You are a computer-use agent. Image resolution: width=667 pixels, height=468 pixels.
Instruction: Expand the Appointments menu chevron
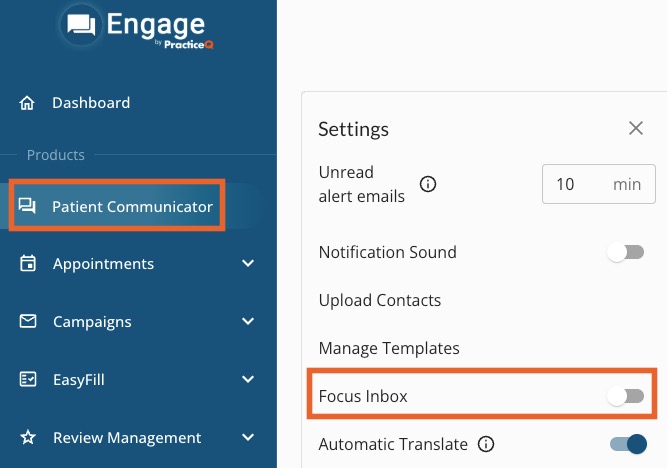click(248, 263)
